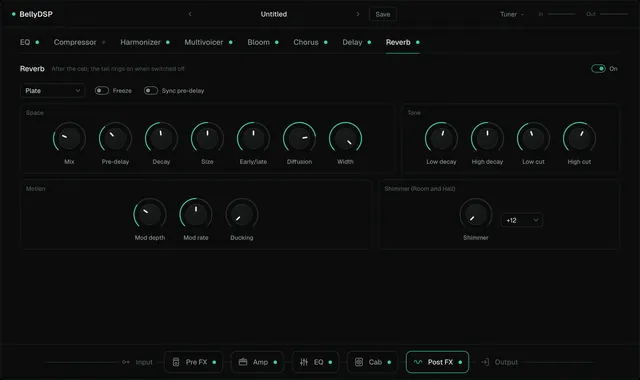Toggle the Bloom tab status dot
640x380 pixels.
click(x=277, y=42)
